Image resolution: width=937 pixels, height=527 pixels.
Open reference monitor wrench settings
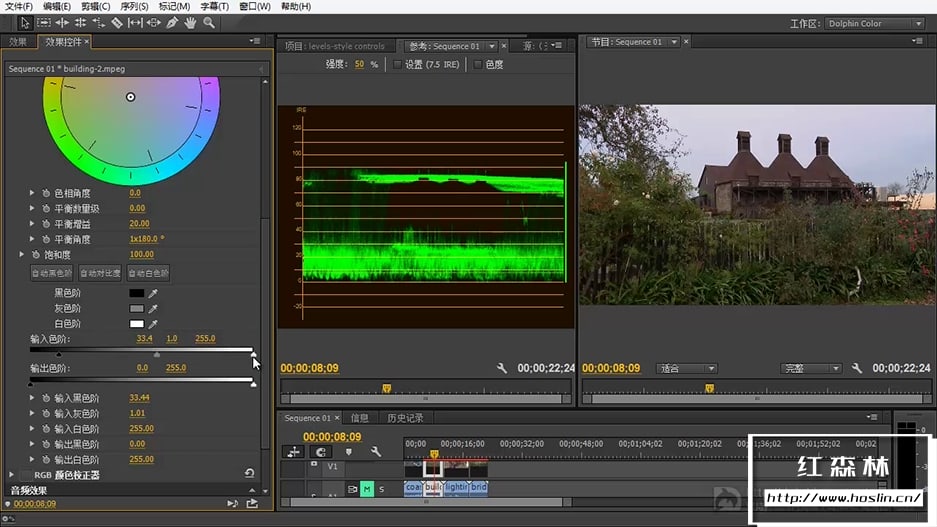click(502, 368)
